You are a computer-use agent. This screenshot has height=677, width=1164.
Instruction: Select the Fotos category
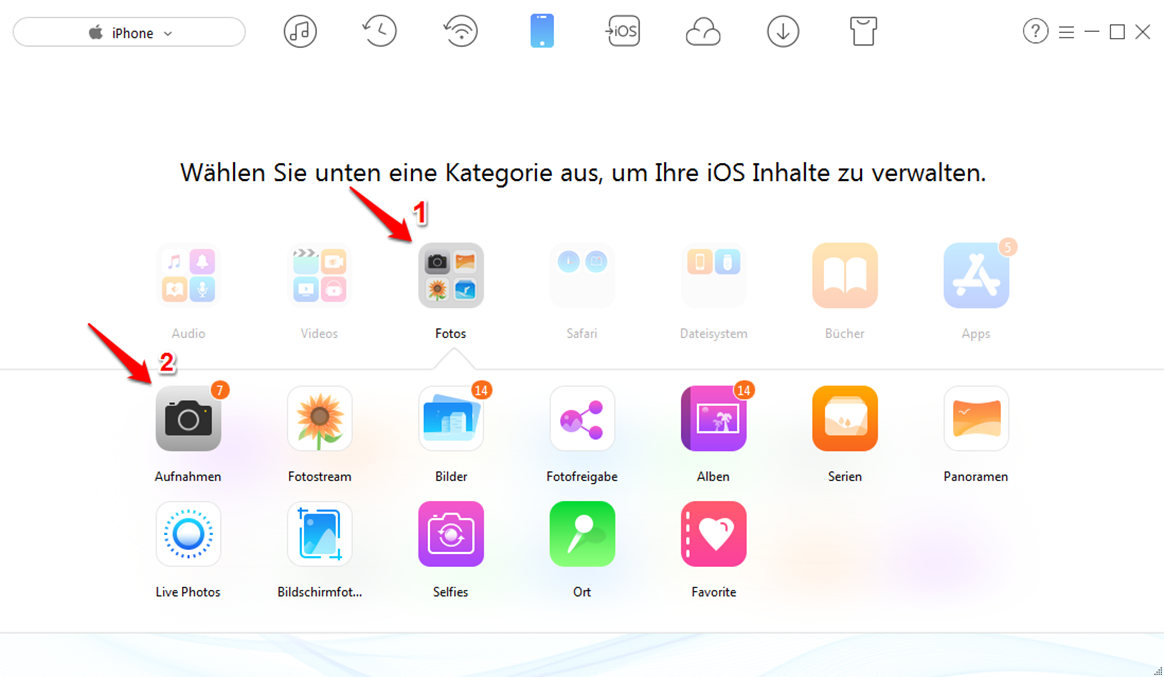451,275
